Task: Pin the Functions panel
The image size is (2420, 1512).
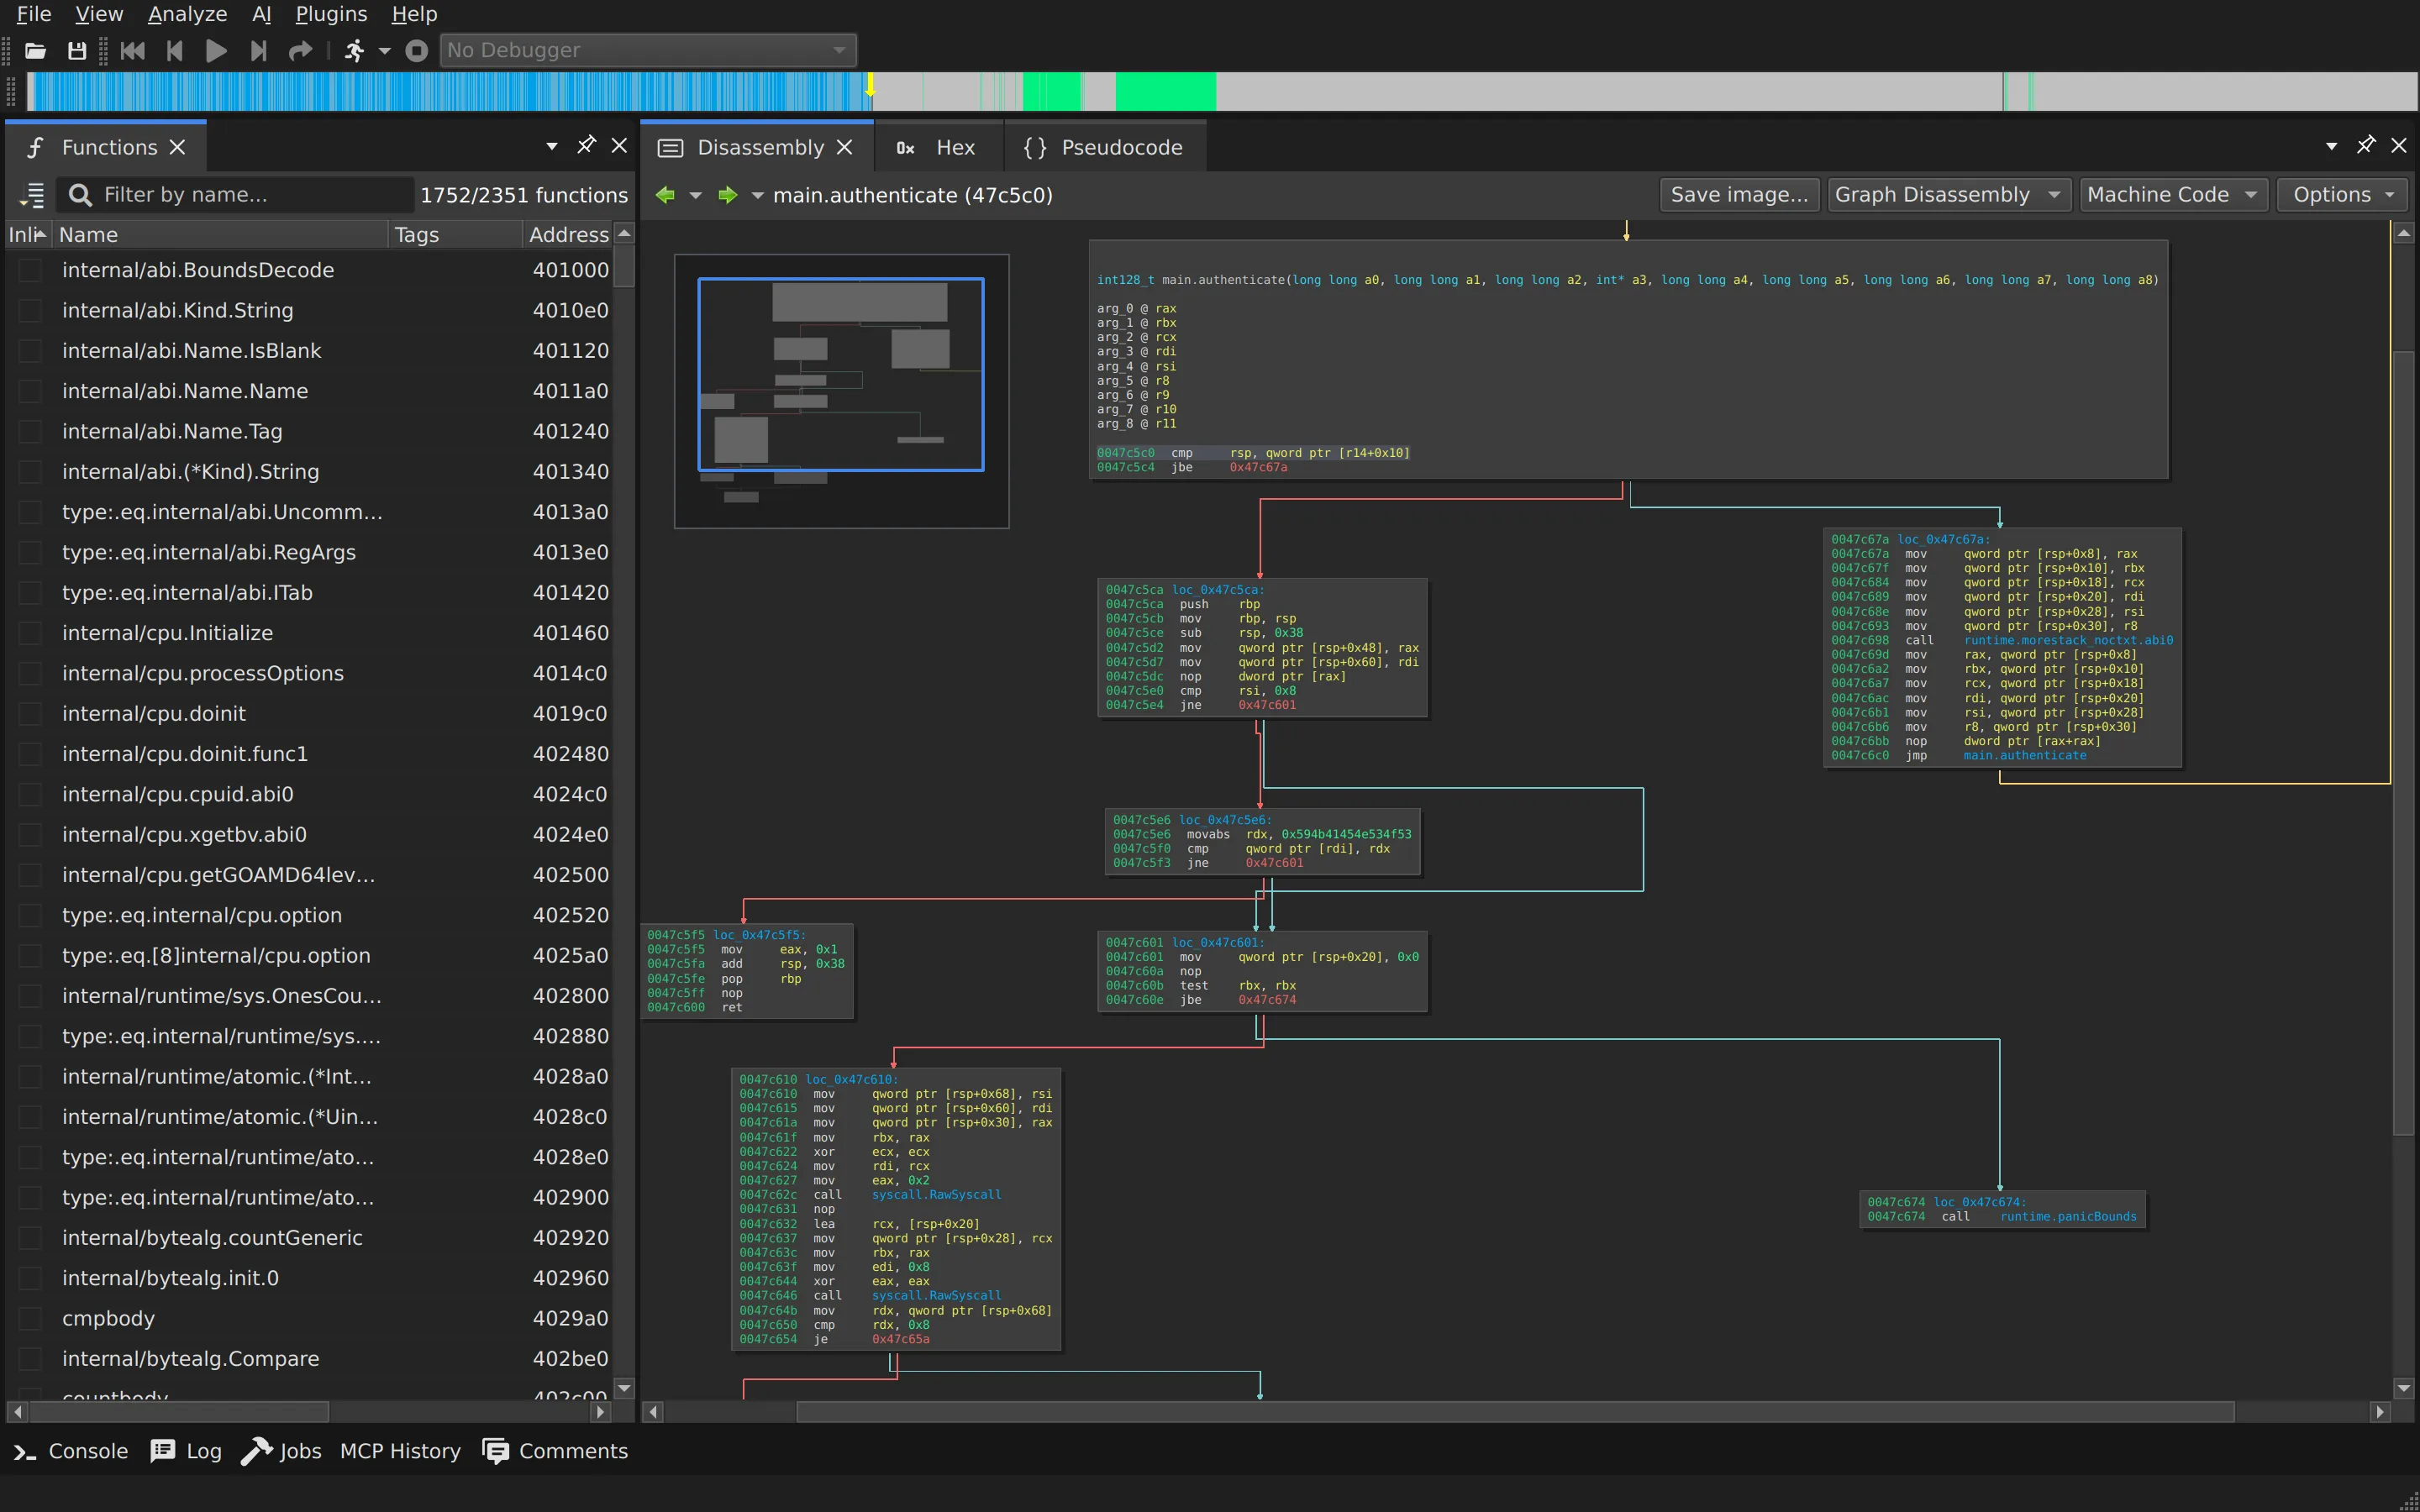Action: (x=586, y=146)
